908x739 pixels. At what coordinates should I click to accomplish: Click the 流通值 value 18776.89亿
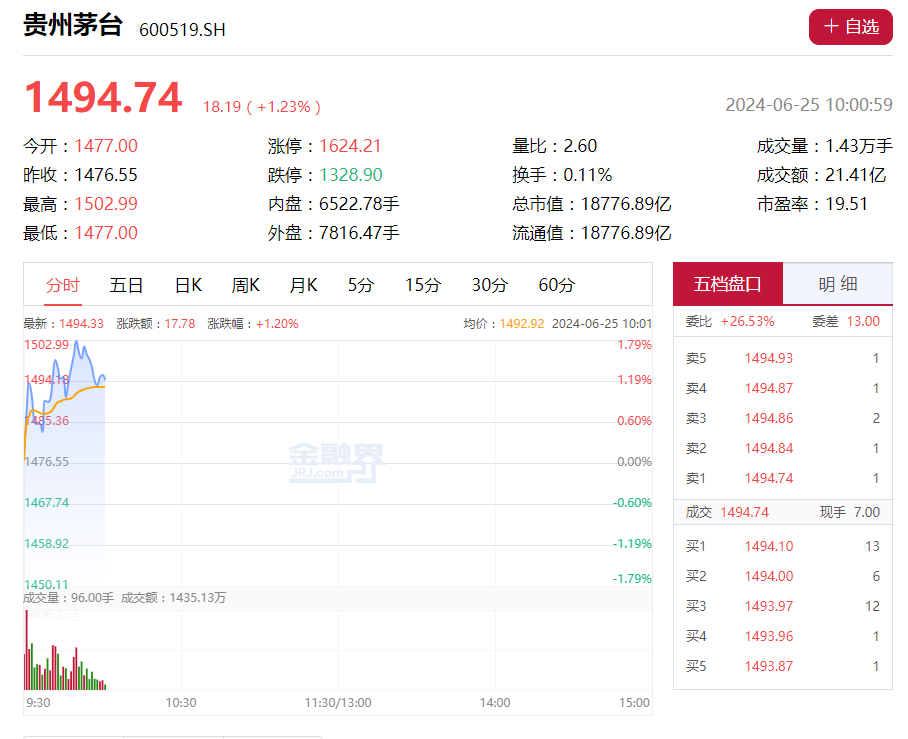(x=626, y=233)
